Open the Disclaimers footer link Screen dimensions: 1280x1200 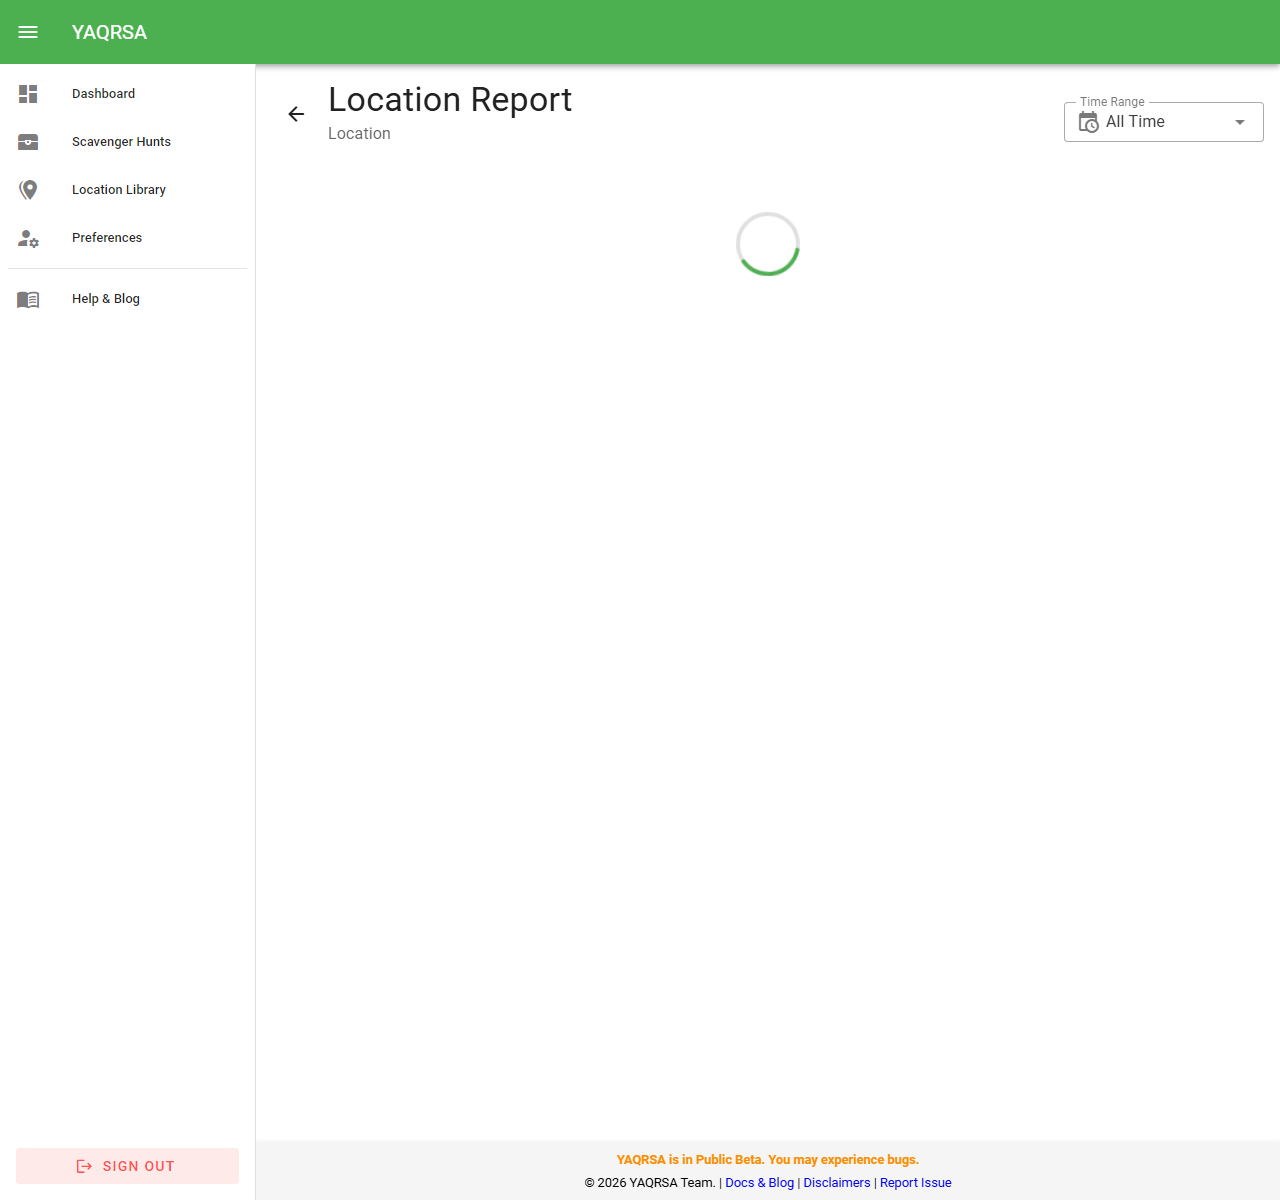coord(837,1183)
